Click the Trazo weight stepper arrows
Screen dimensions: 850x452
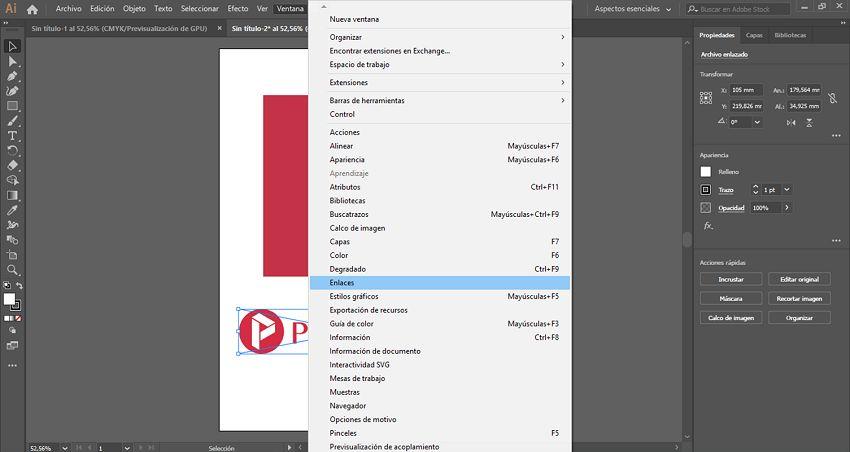pyautogui.click(x=755, y=190)
